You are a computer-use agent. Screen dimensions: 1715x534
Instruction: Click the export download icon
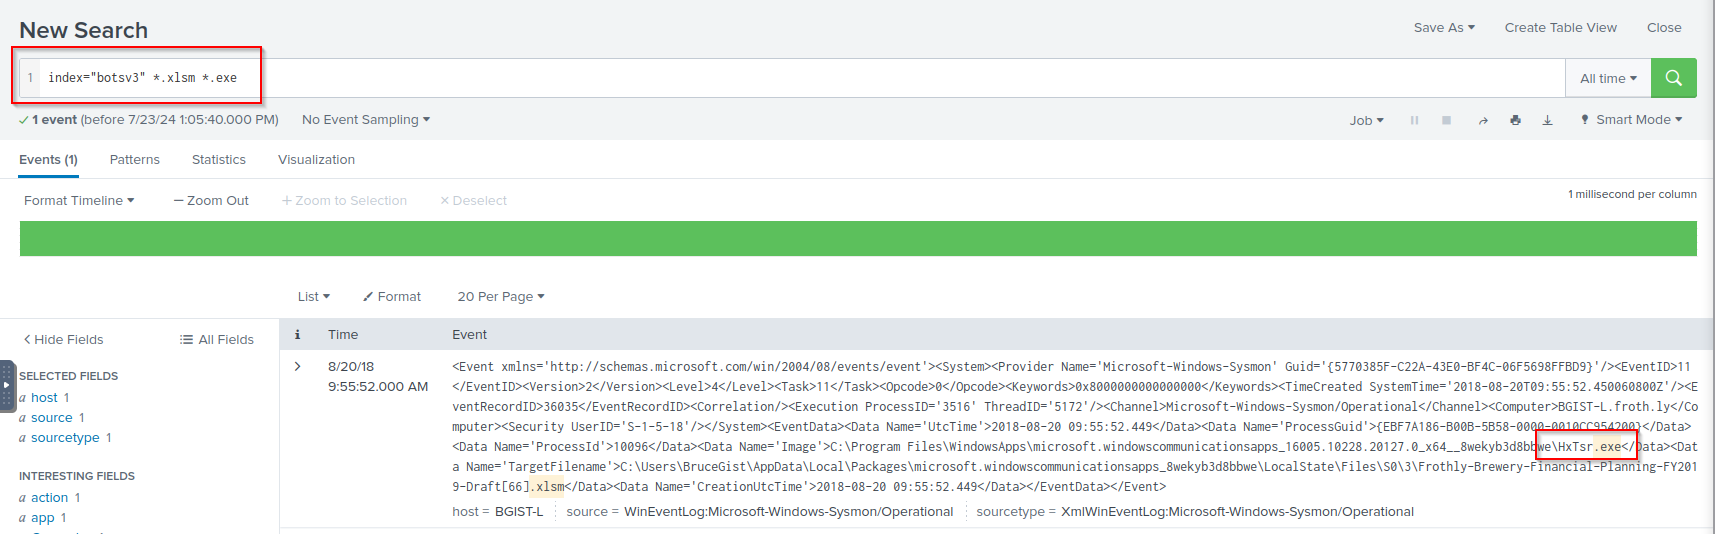pos(1547,120)
